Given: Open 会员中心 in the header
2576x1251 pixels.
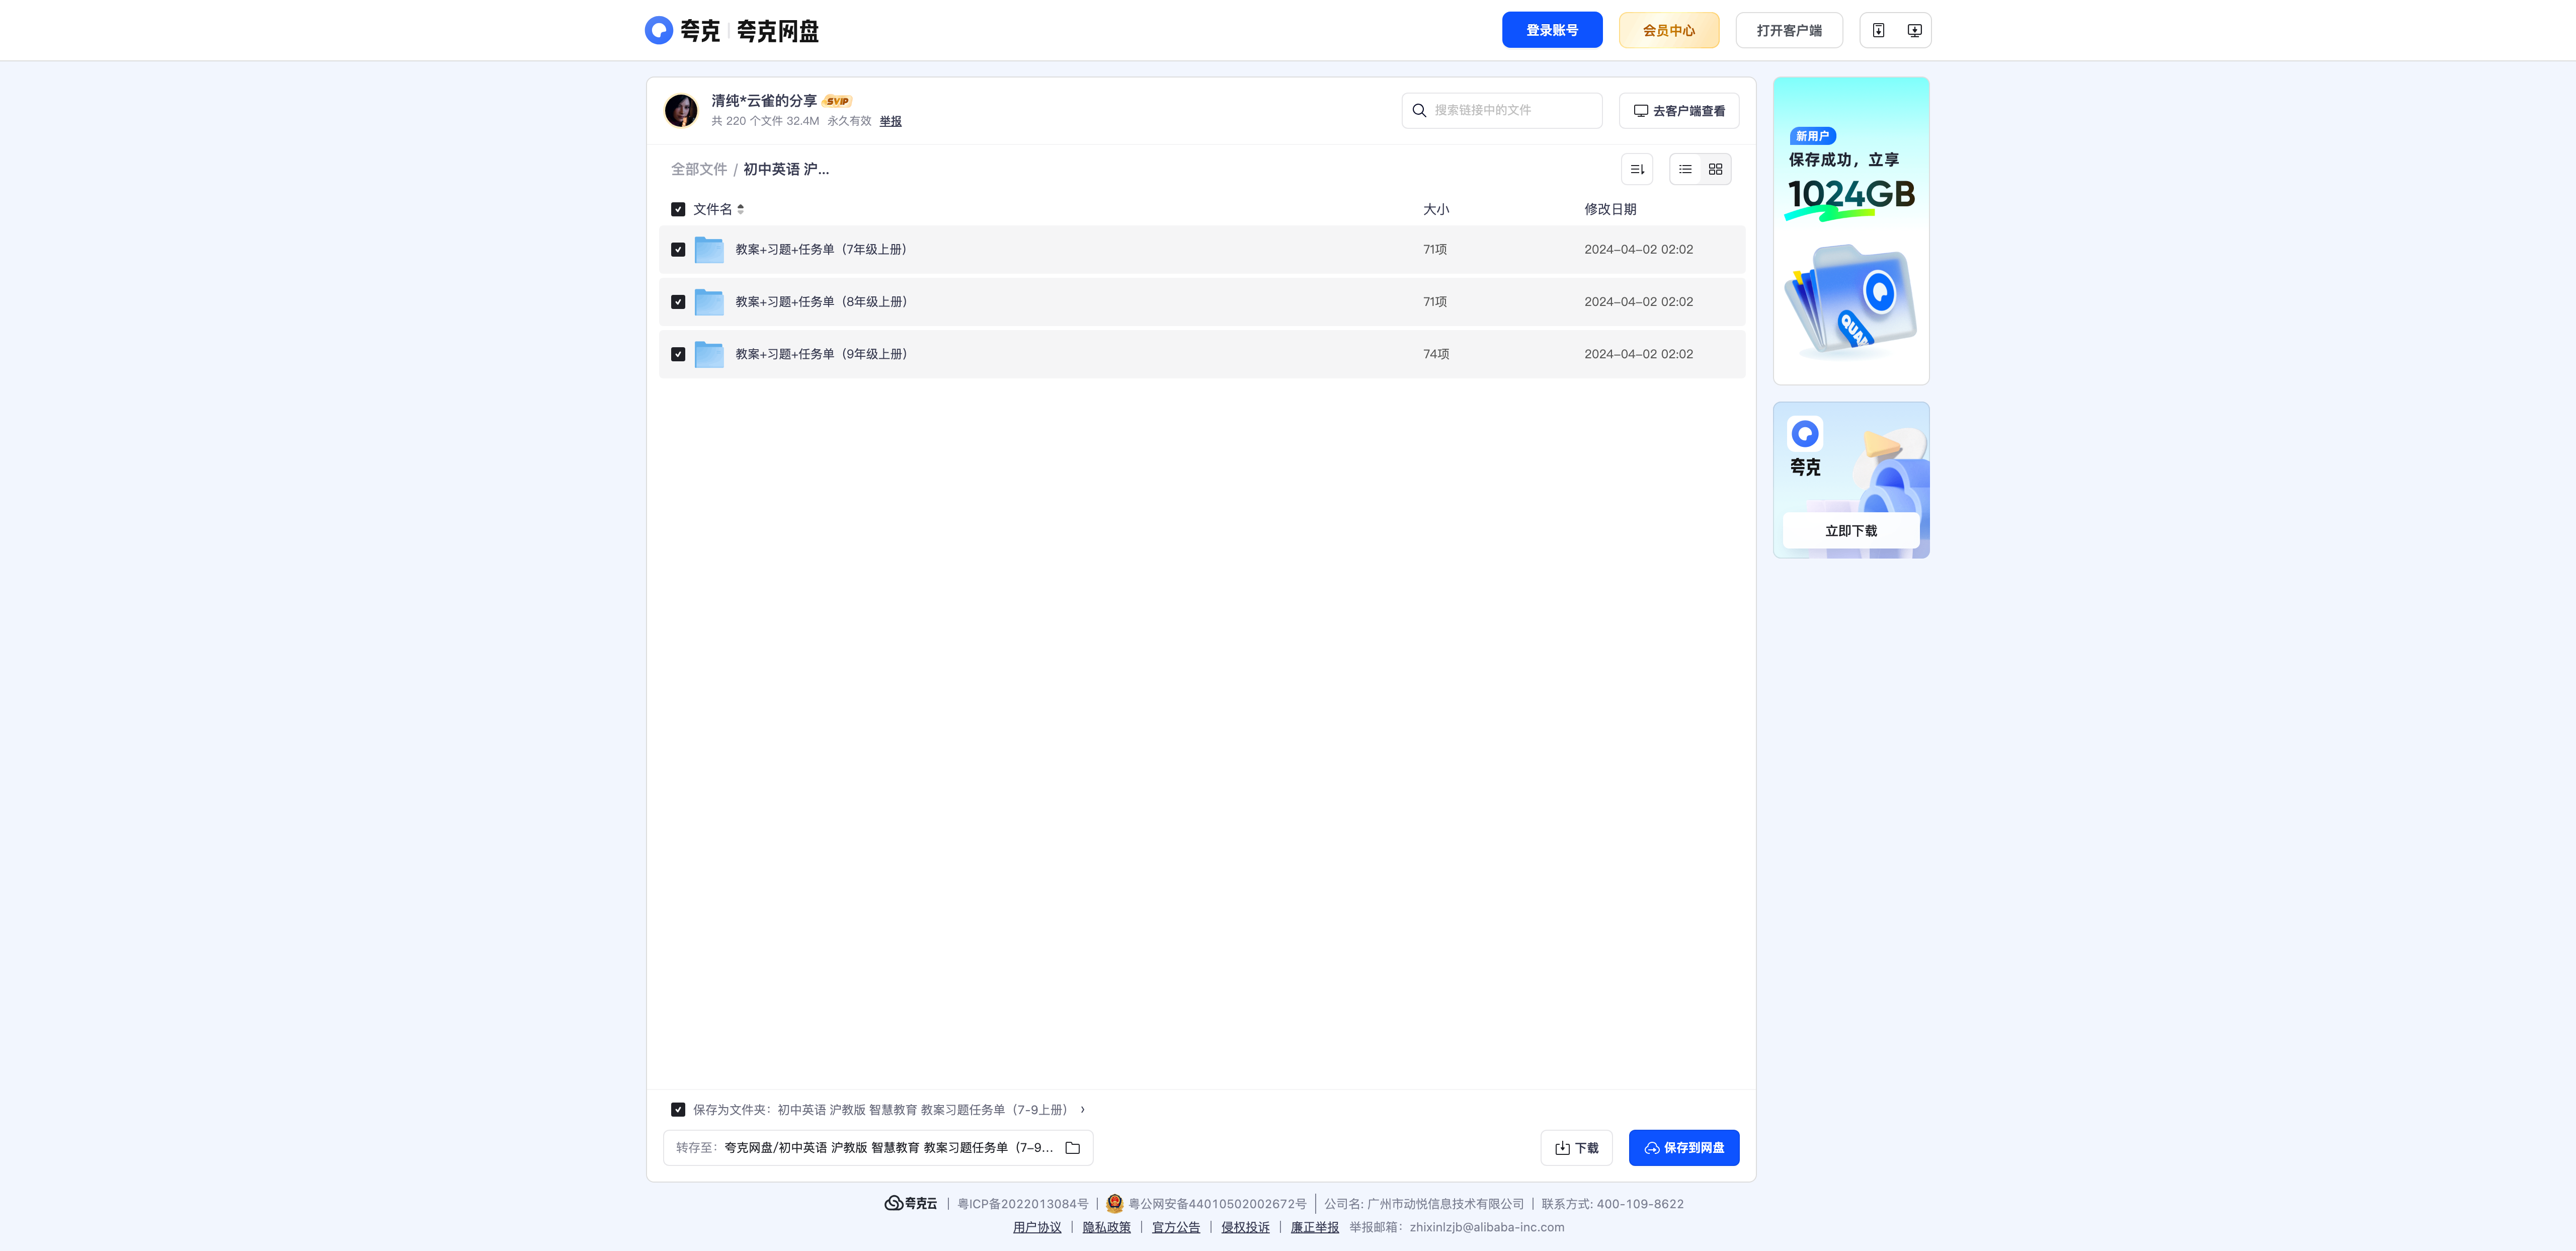Looking at the screenshot, I should click(1669, 30).
